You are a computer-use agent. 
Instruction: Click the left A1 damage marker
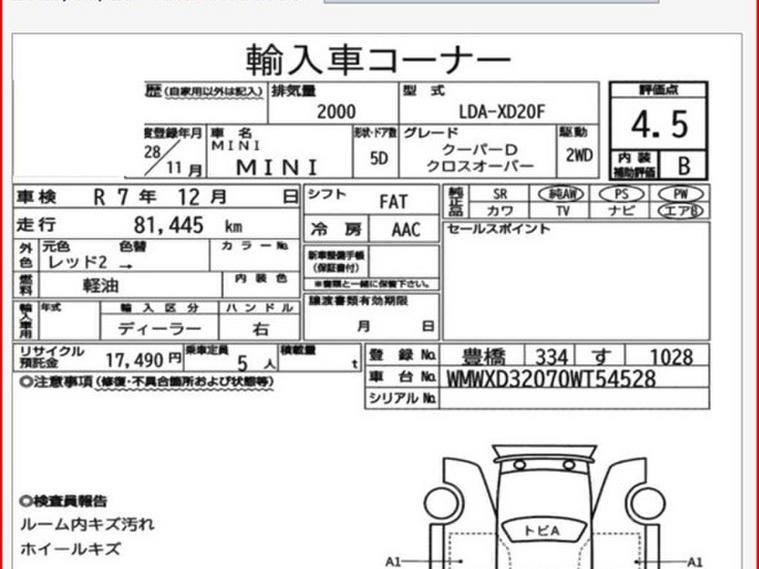[394, 562]
